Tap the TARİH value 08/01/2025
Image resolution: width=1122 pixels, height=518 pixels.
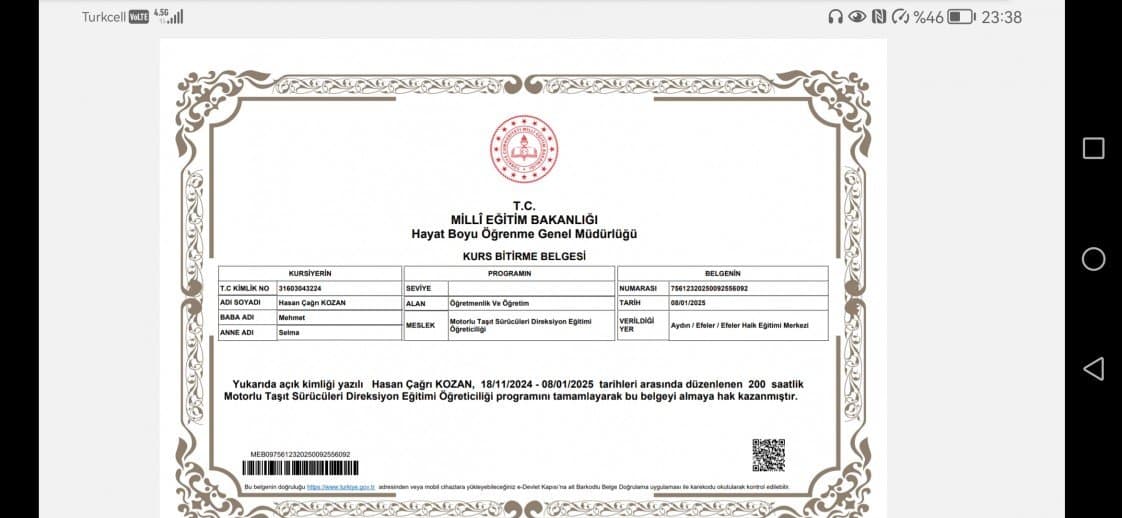pos(688,303)
